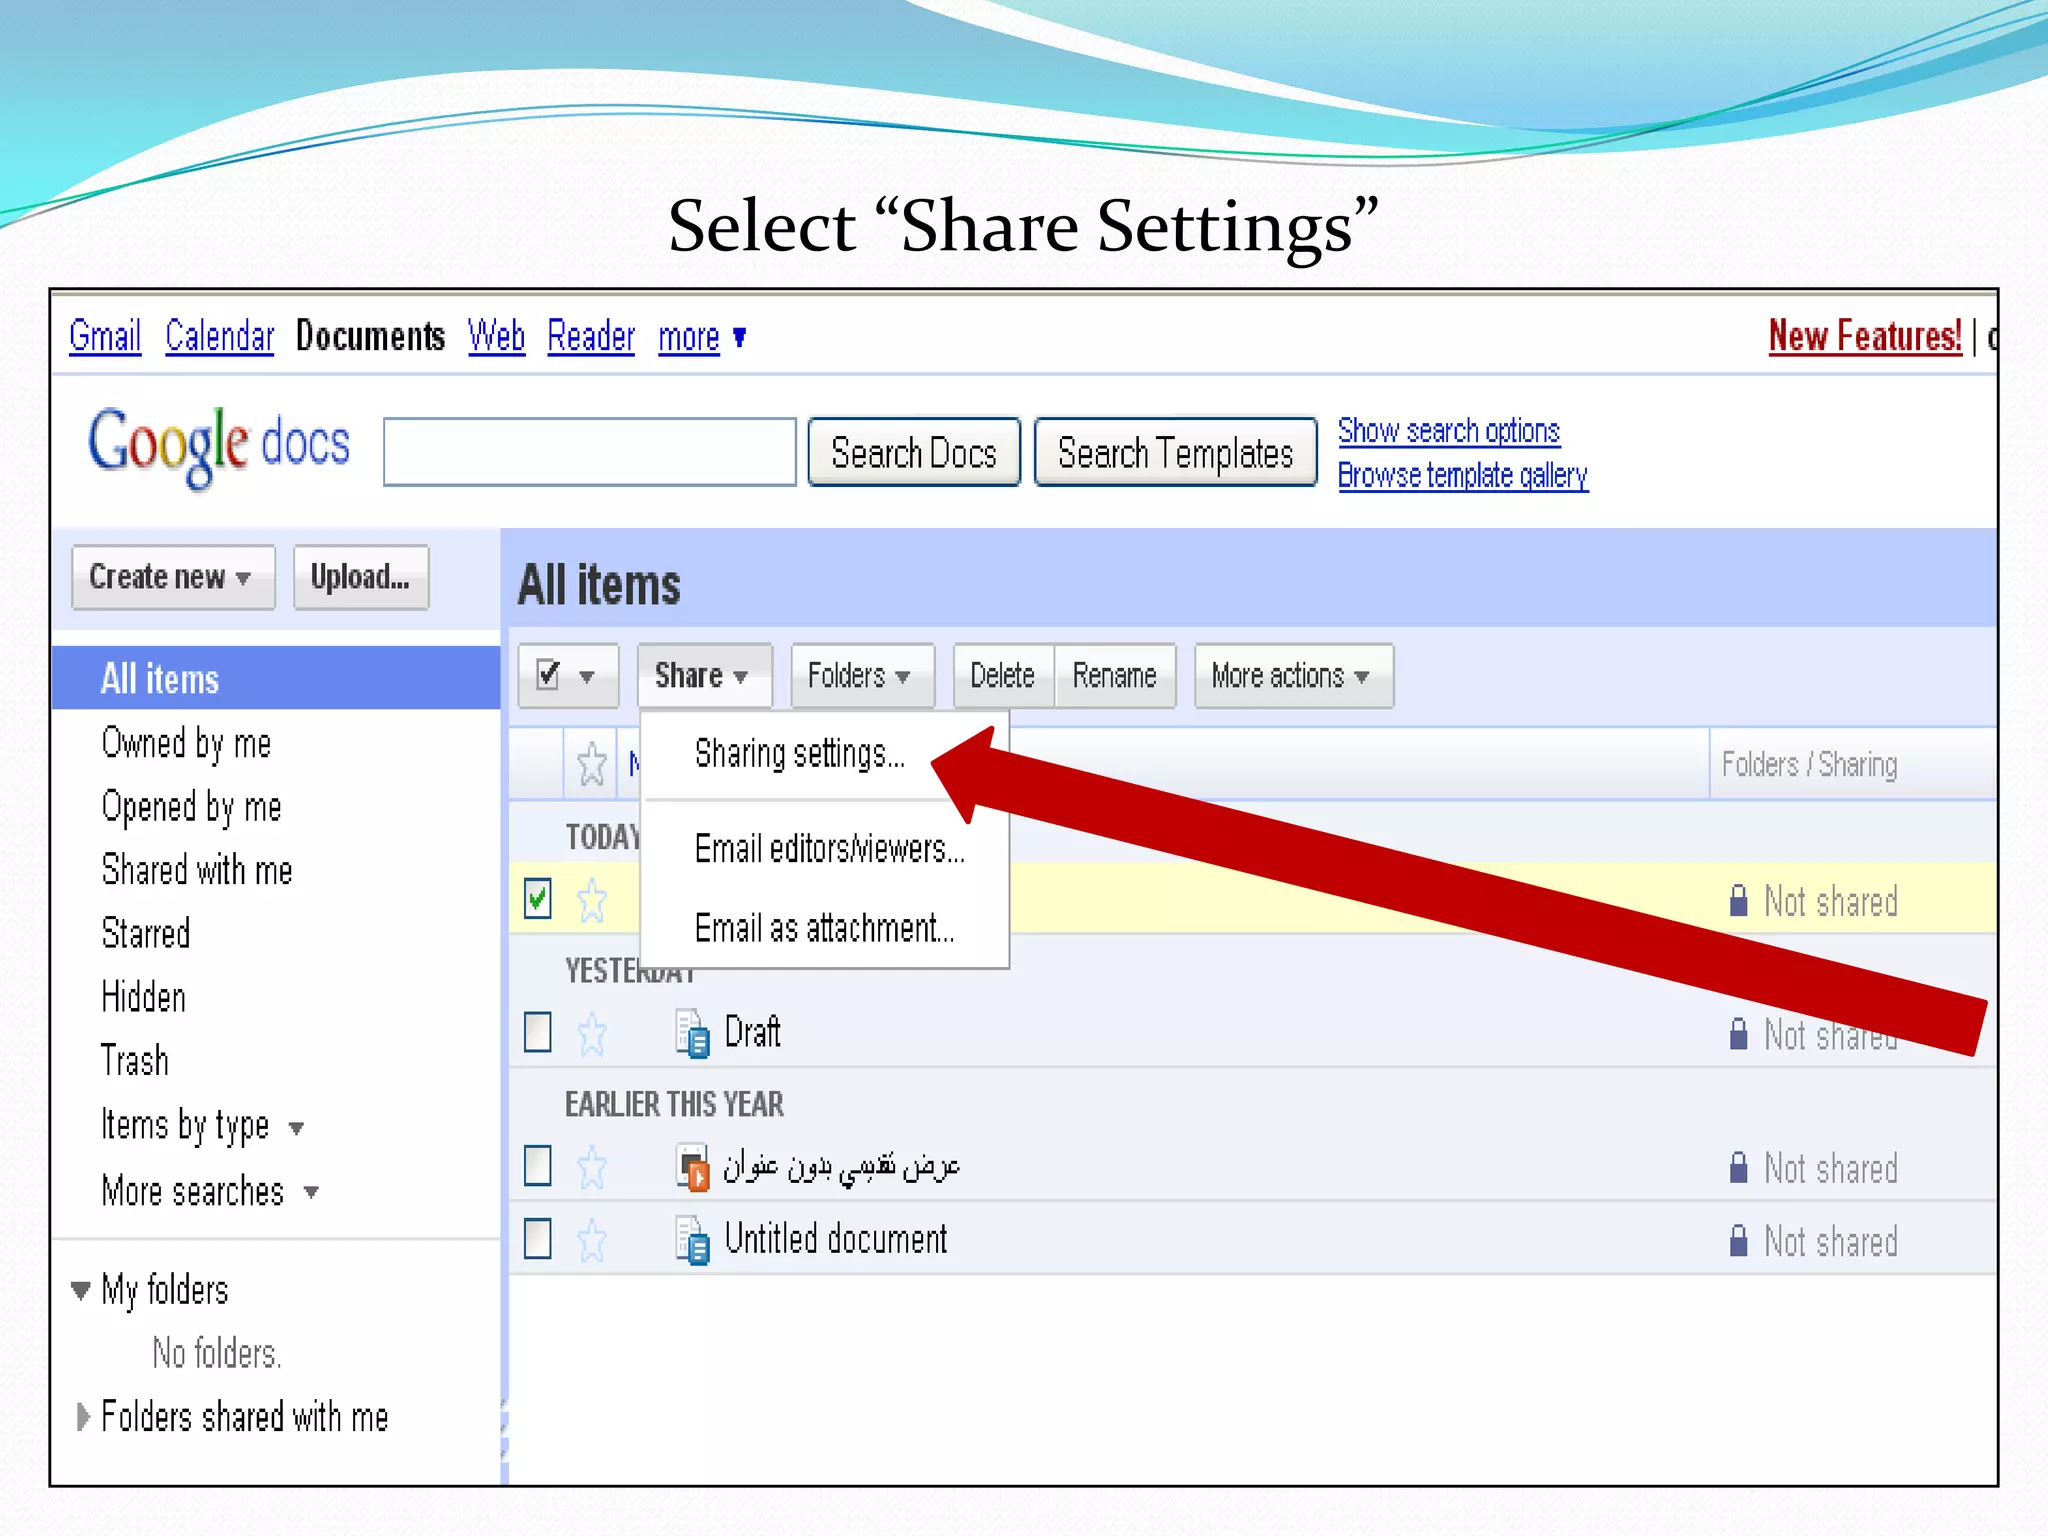The height and width of the screenshot is (1536, 2048).
Task: Expand the more menu in top bar
Action: [701, 338]
